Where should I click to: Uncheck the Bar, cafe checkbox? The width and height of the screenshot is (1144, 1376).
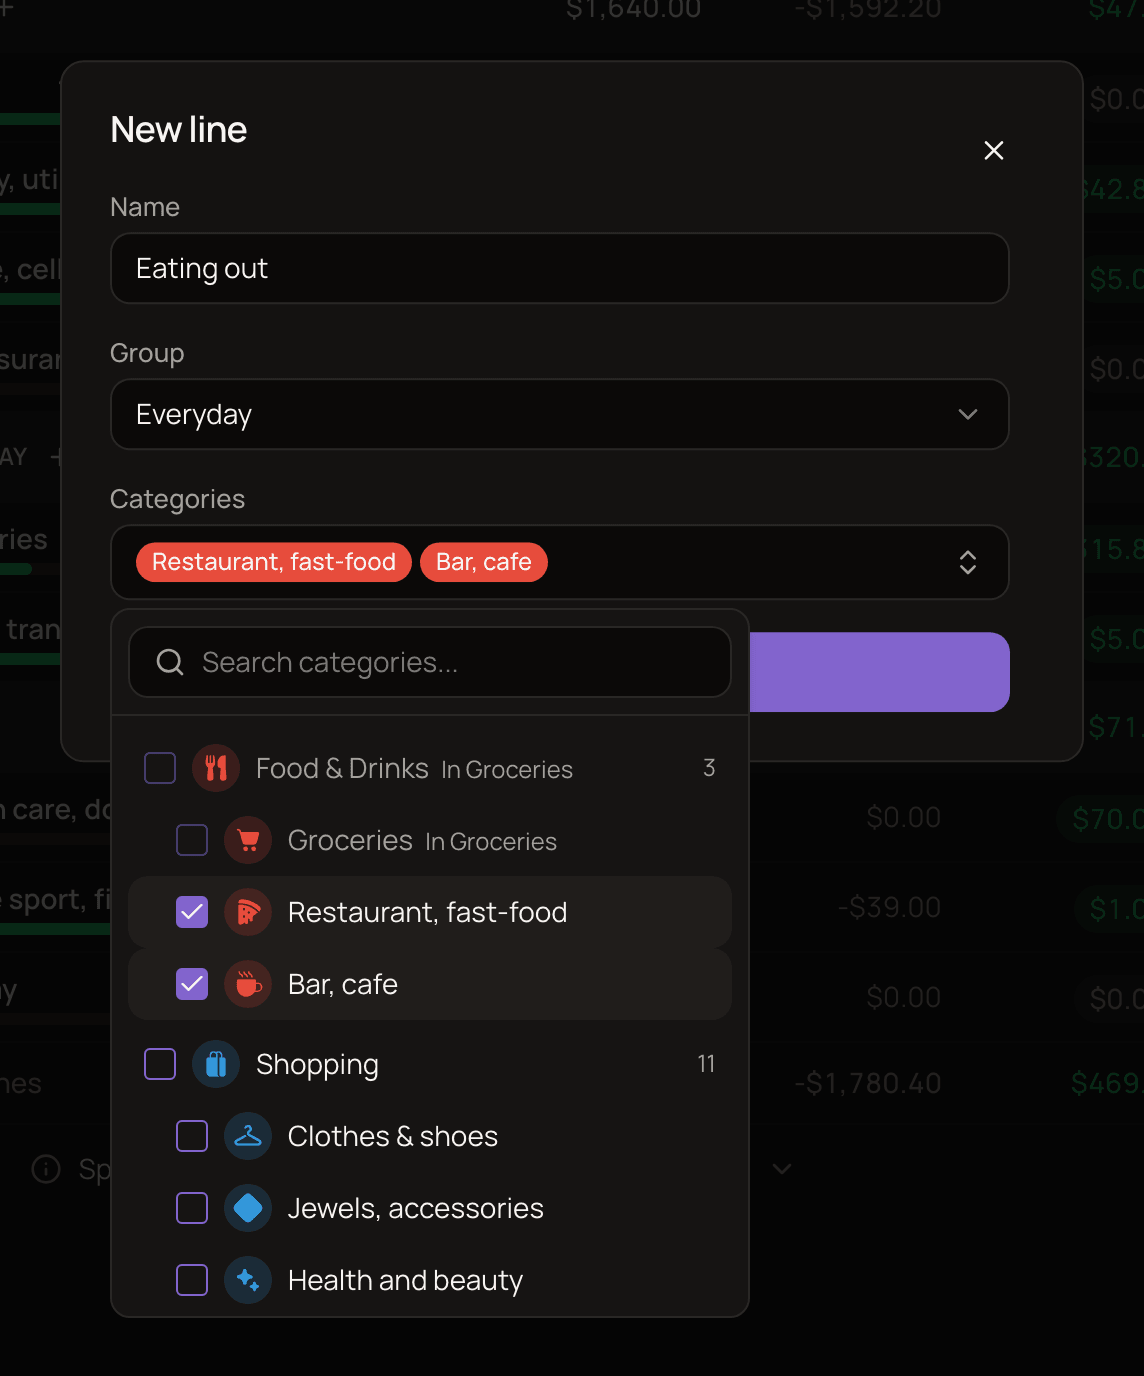click(192, 984)
